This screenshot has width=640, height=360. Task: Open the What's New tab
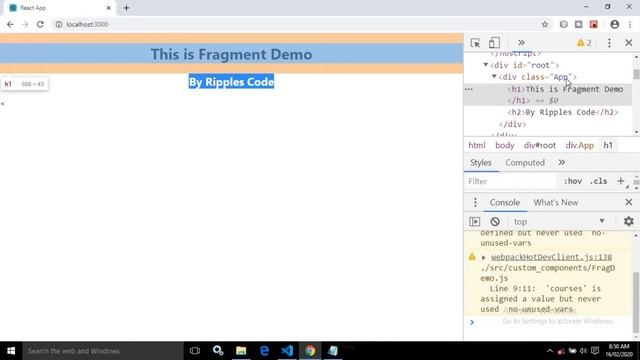556,202
